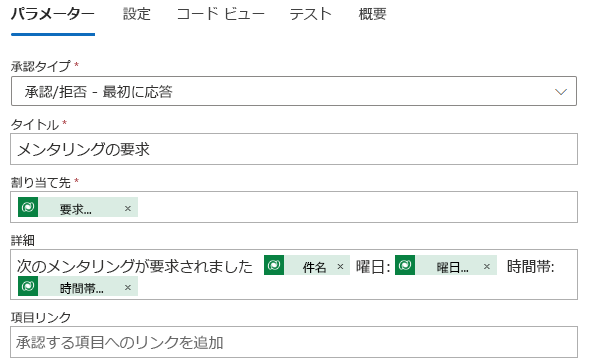The image size is (590, 360).
Task: Focus the 項目リンク input field
Action: (294, 342)
